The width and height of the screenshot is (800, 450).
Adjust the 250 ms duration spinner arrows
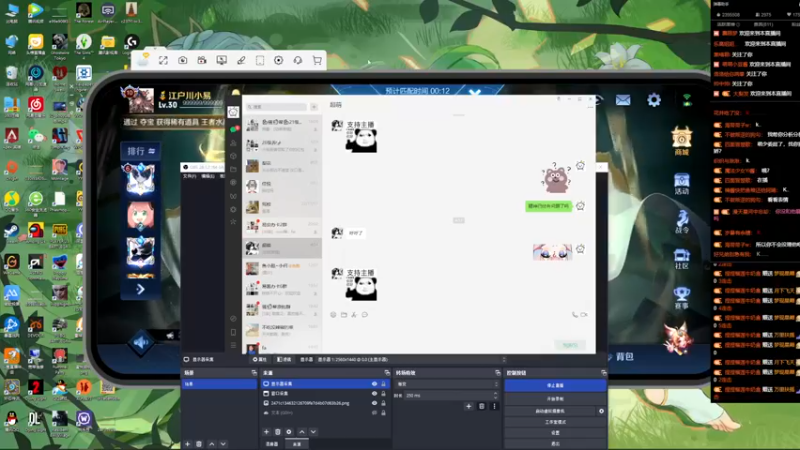click(x=495, y=395)
